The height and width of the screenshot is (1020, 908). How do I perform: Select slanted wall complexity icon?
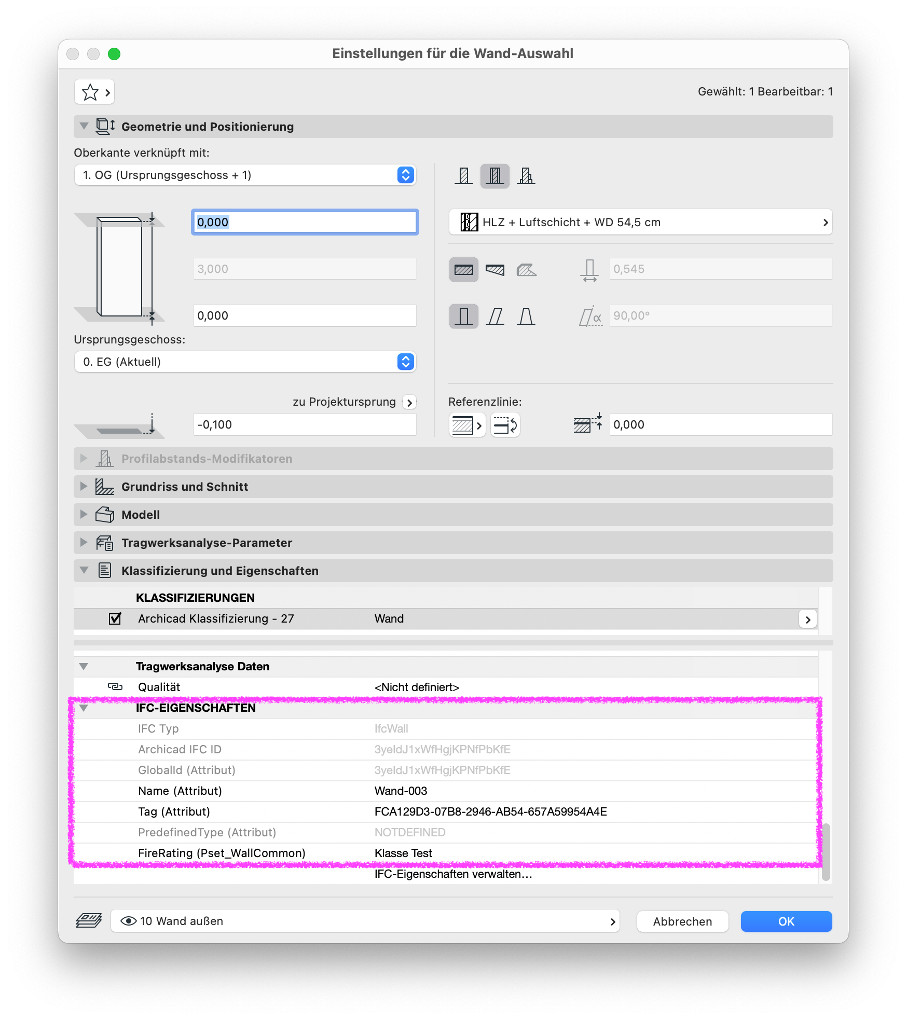(x=495, y=316)
